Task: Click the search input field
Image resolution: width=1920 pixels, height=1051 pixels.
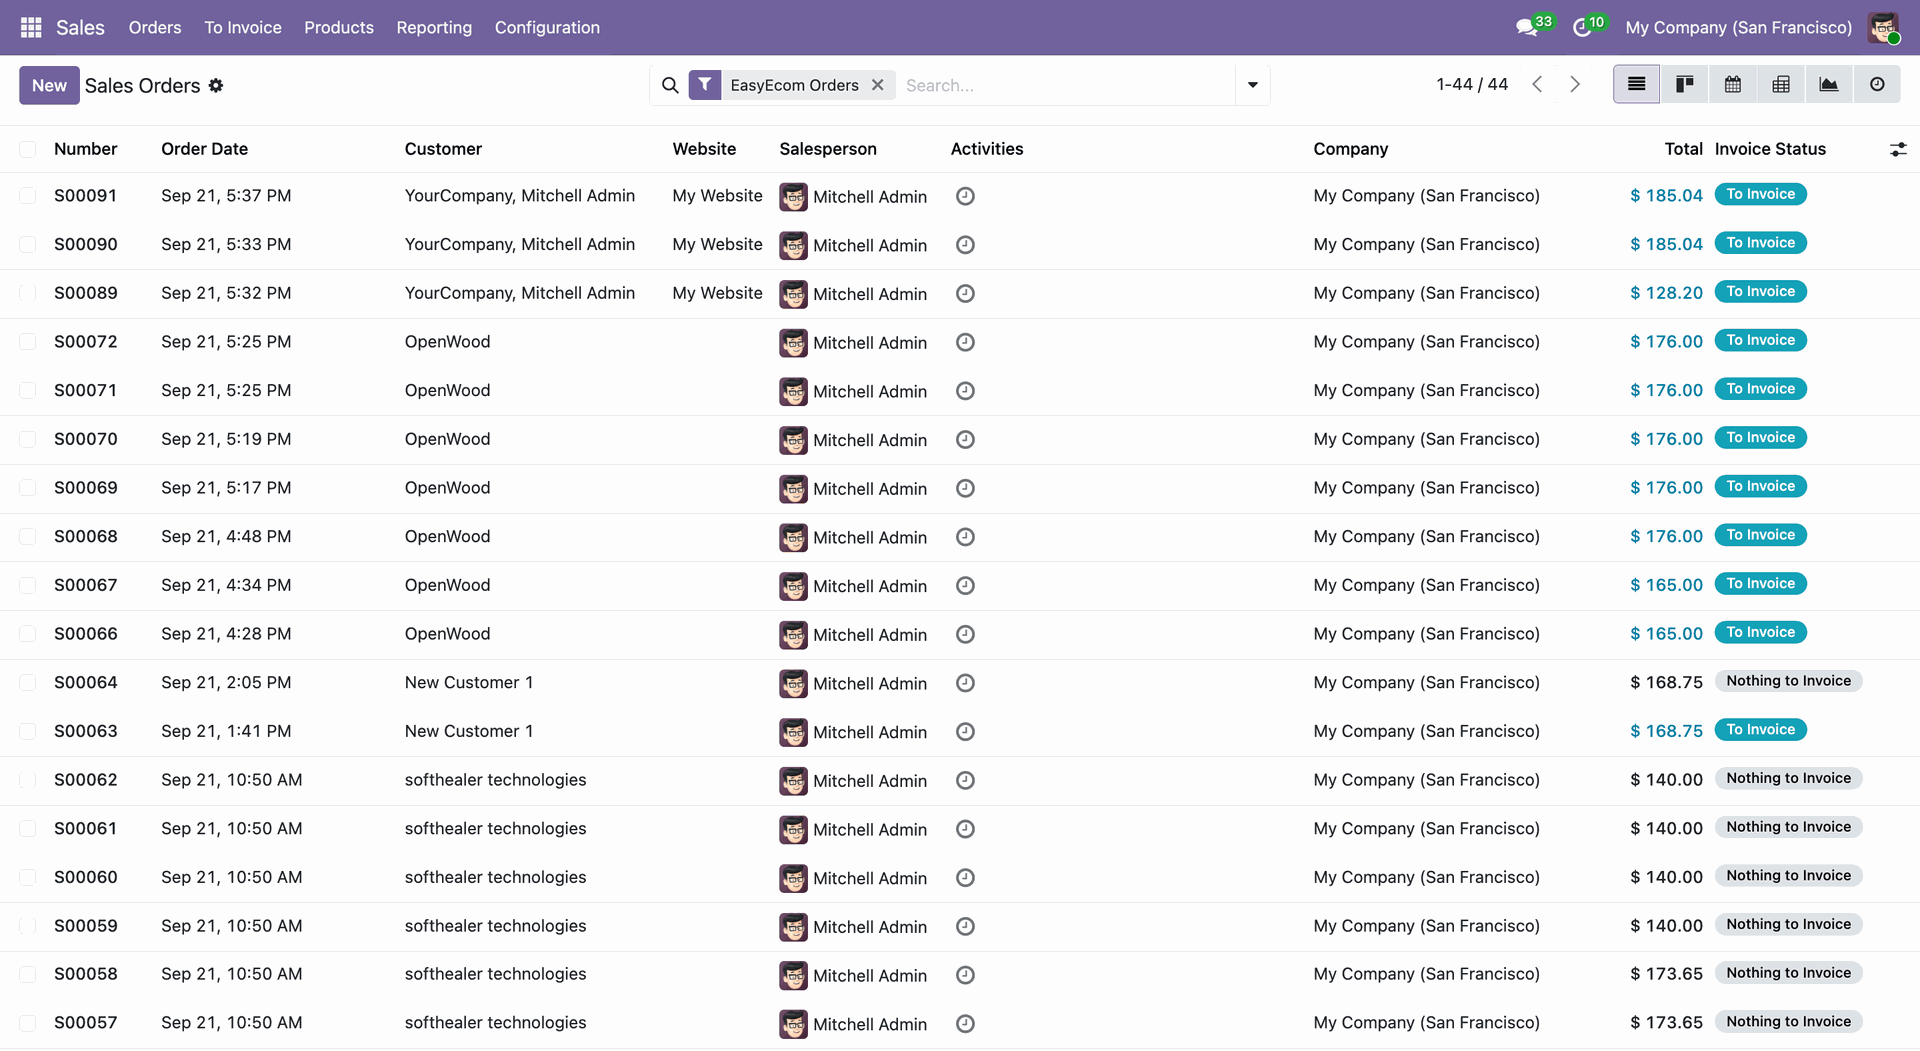Action: click(x=1065, y=85)
